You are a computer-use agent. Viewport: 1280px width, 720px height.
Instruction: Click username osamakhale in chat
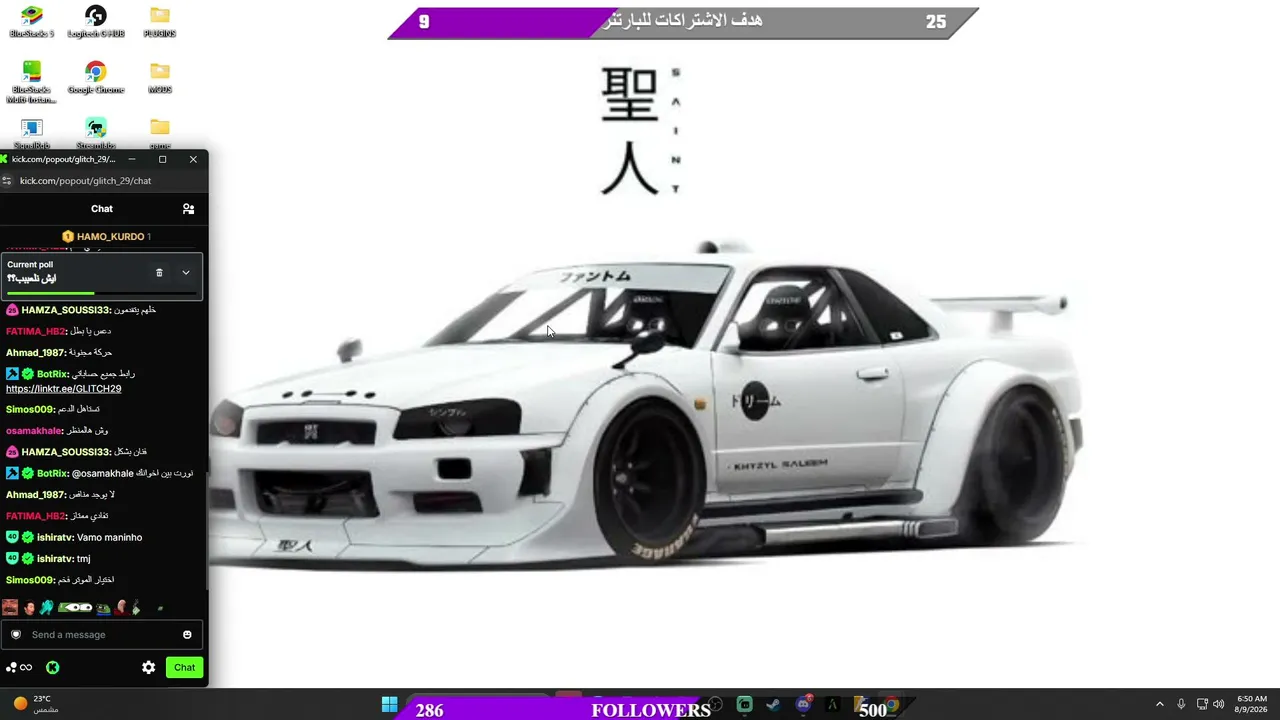[33, 431]
